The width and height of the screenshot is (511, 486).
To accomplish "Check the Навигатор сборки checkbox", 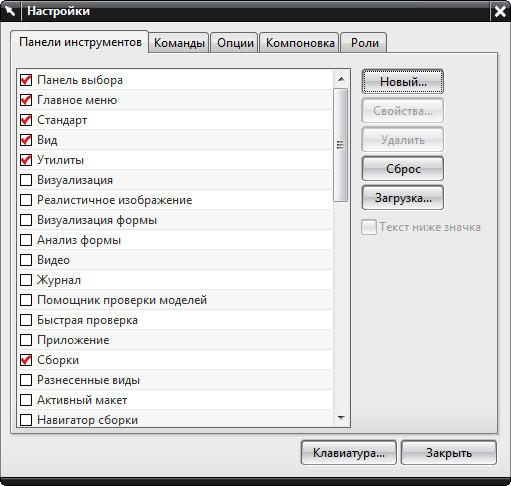I will click(x=26, y=420).
